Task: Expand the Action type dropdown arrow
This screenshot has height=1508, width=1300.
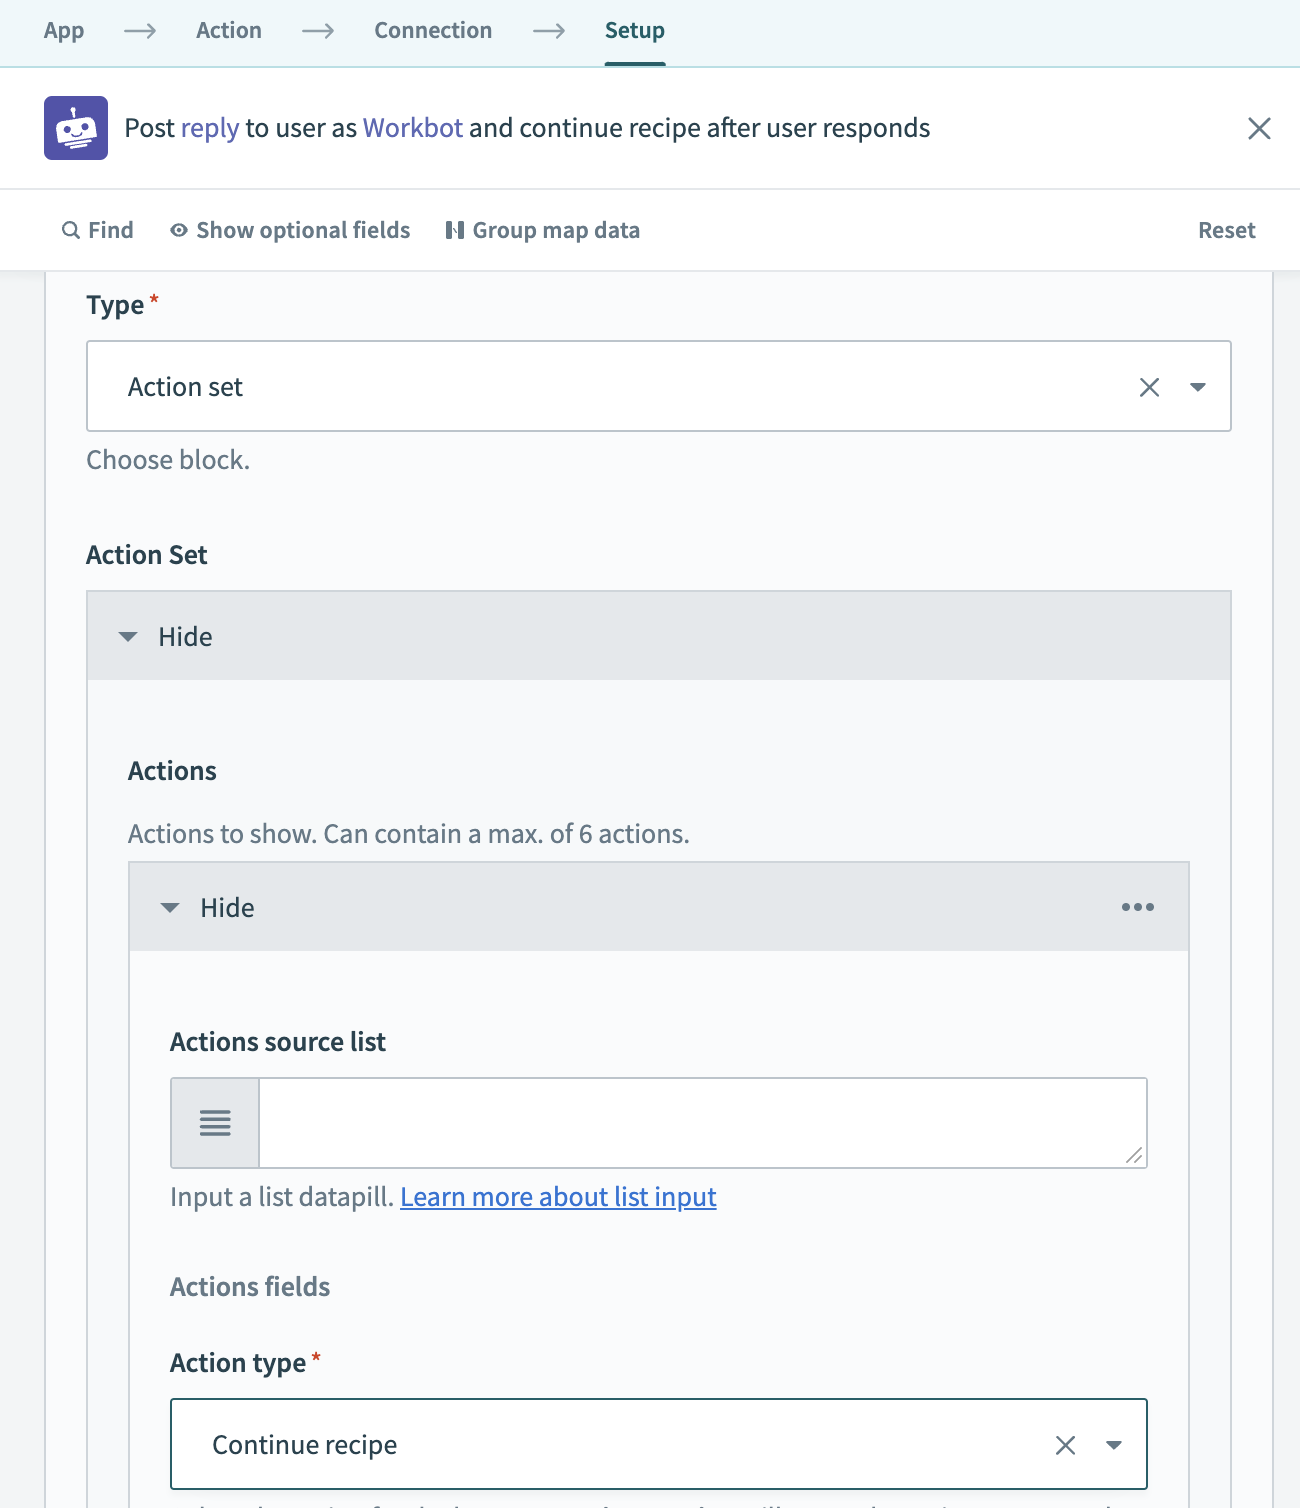Action: click(x=1113, y=1445)
